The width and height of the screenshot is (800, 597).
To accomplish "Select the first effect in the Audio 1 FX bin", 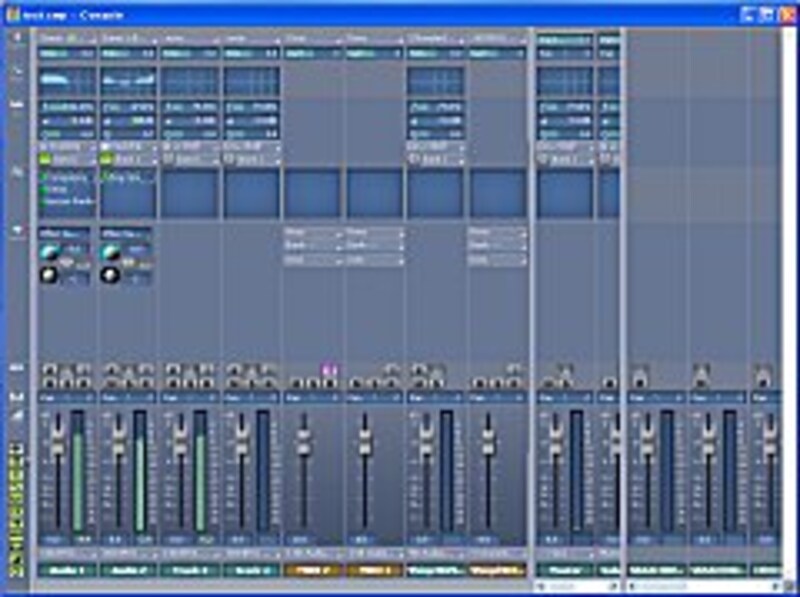I will [x=67, y=178].
